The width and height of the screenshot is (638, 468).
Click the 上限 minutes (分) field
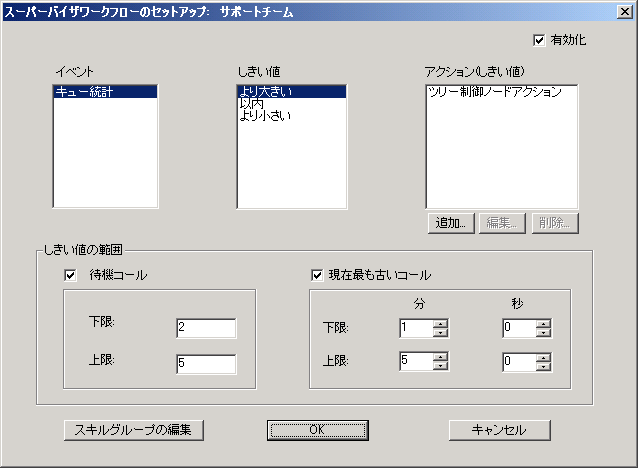point(416,361)
